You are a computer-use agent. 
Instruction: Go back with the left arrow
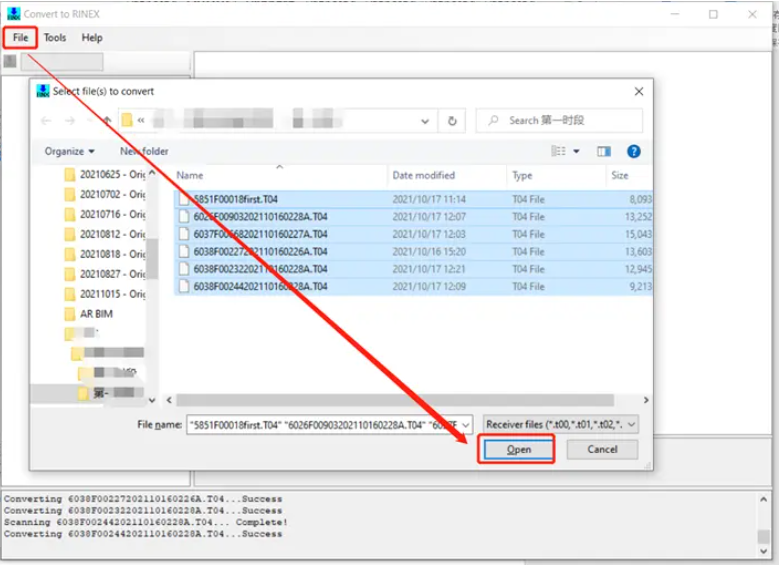[46, 121]
